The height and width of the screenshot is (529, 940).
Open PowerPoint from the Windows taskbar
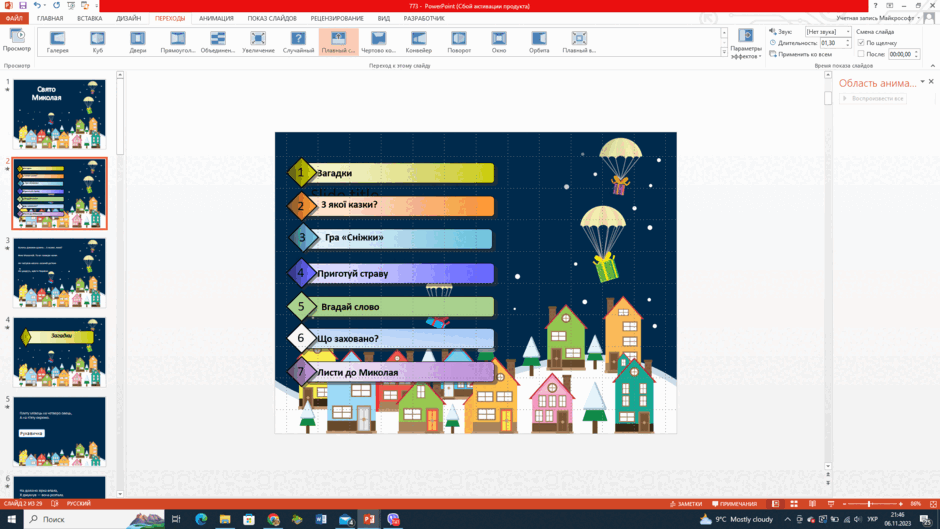pyautogui.click(x=369, y=519)
